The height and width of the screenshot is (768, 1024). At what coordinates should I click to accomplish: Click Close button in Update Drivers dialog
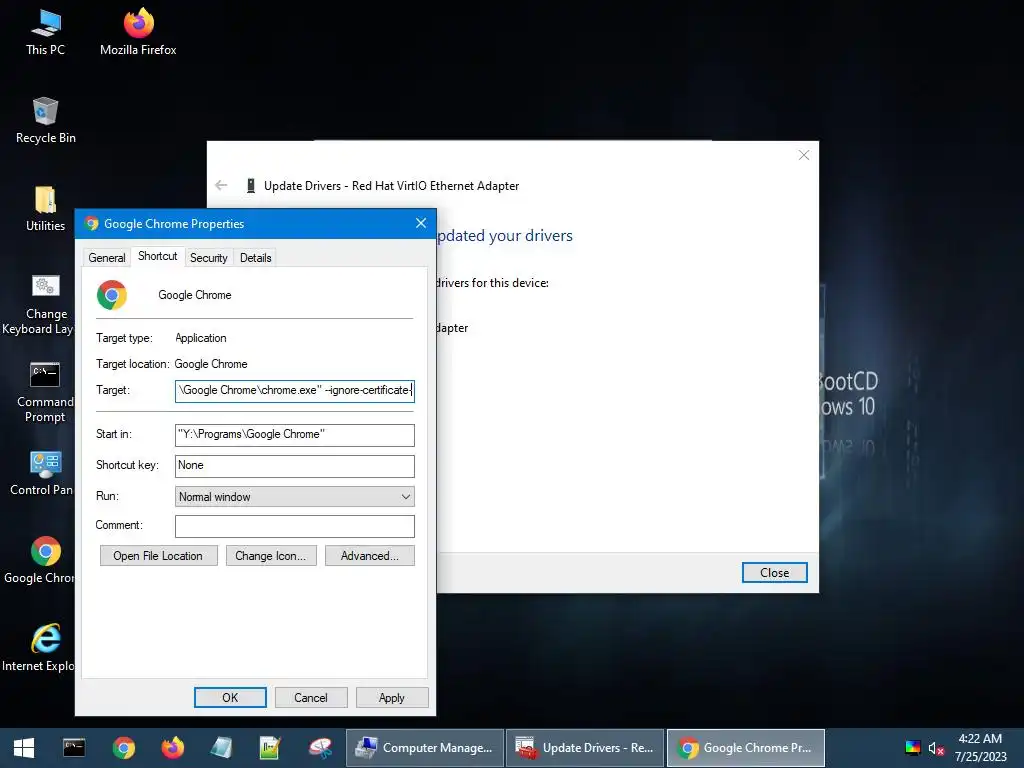point(775,573)
